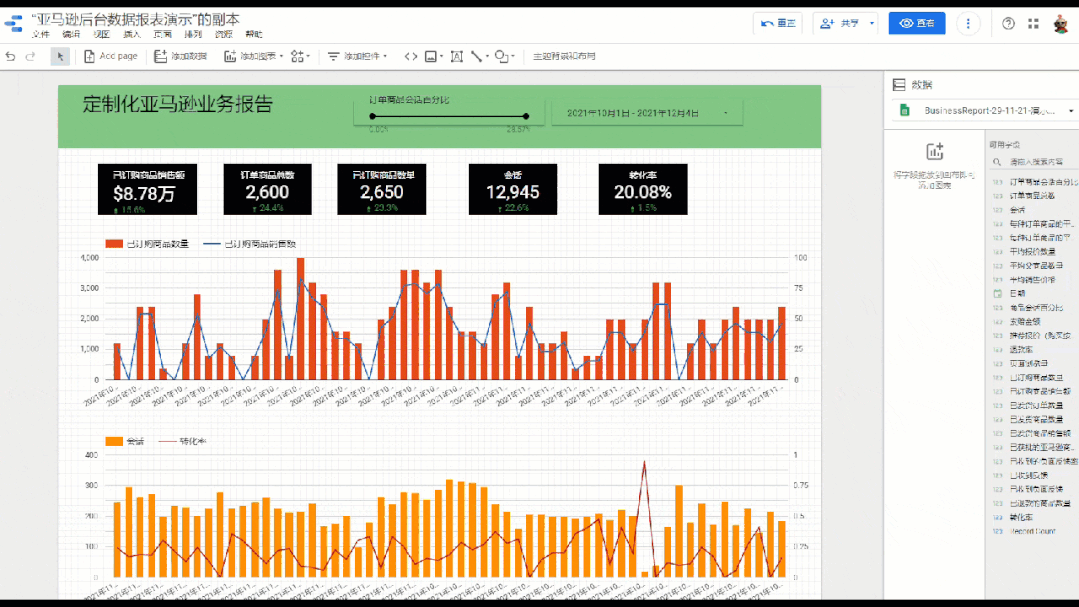Expand the 添加控件 (add control) dropdown

[359, 56]
